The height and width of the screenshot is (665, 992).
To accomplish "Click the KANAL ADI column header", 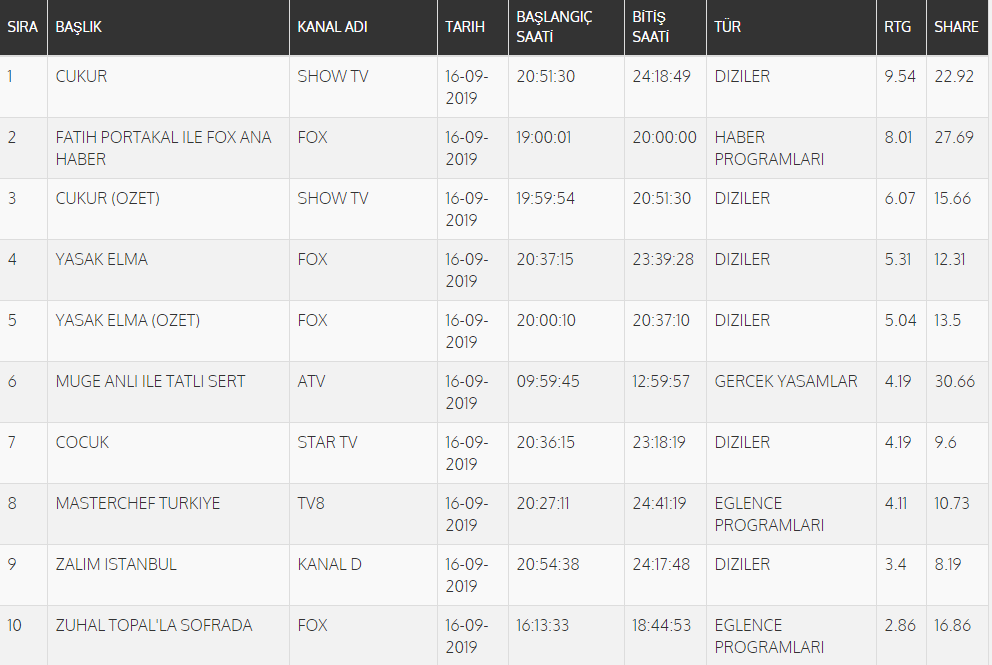I will (332, 27).
